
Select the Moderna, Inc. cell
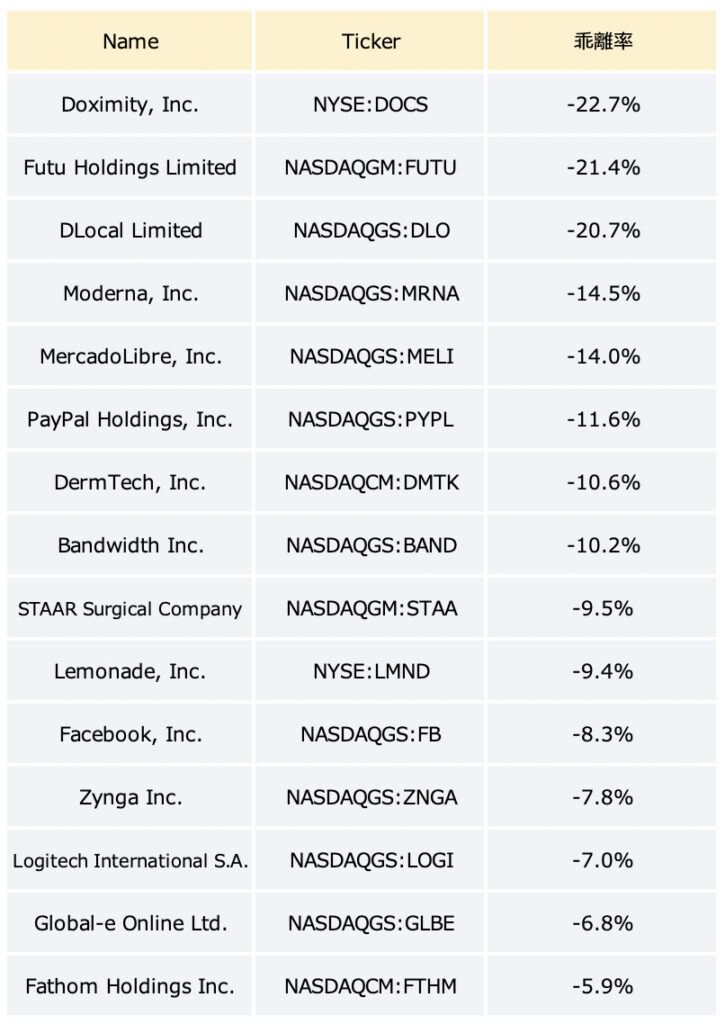(x=129, y=293)
